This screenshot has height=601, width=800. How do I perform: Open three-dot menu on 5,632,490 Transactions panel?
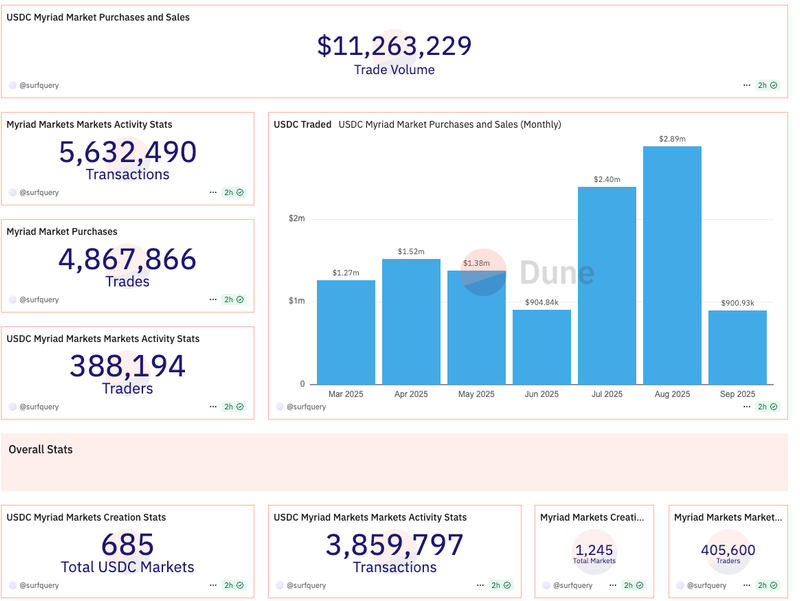[x=213, y=193]
